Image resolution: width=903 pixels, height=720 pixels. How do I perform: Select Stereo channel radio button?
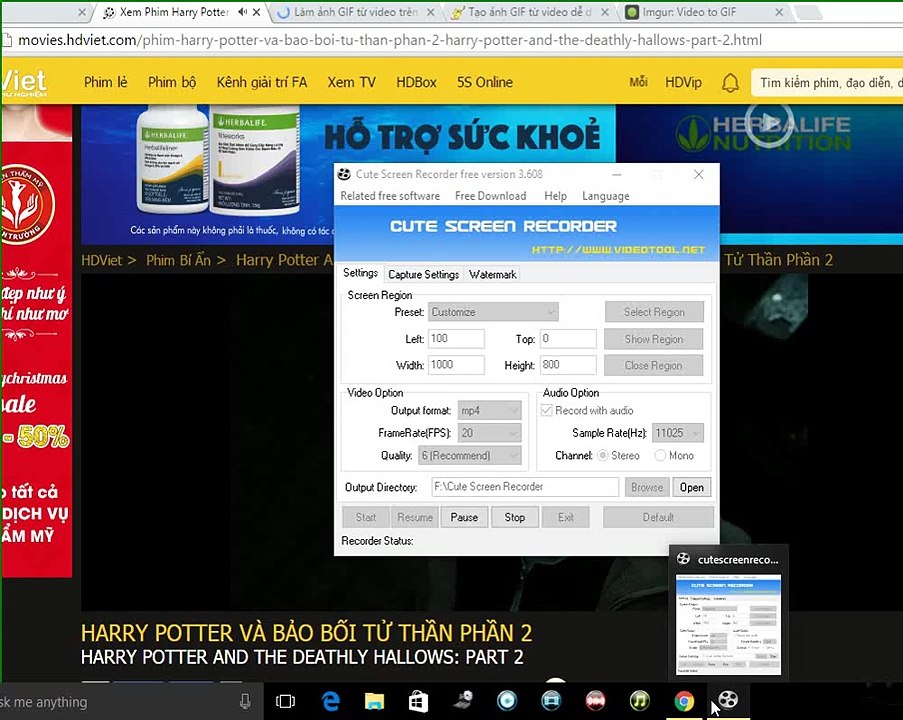tap(602, 455)
